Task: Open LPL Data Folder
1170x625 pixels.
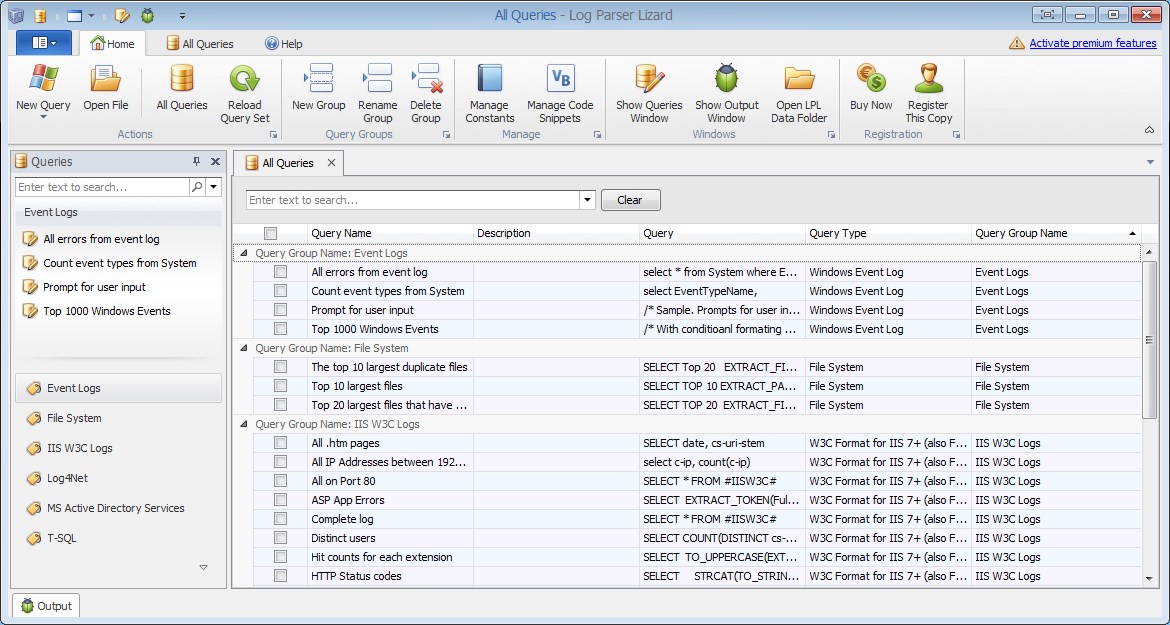Action: pyautogui.click(x=799, y=94)
